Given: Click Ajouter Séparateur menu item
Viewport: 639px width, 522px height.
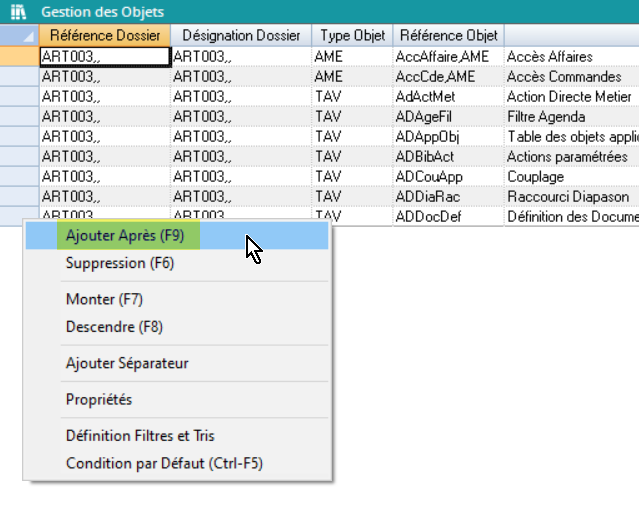Looking at the screenshot, I should pyautogui.click(x=127, y=363).
